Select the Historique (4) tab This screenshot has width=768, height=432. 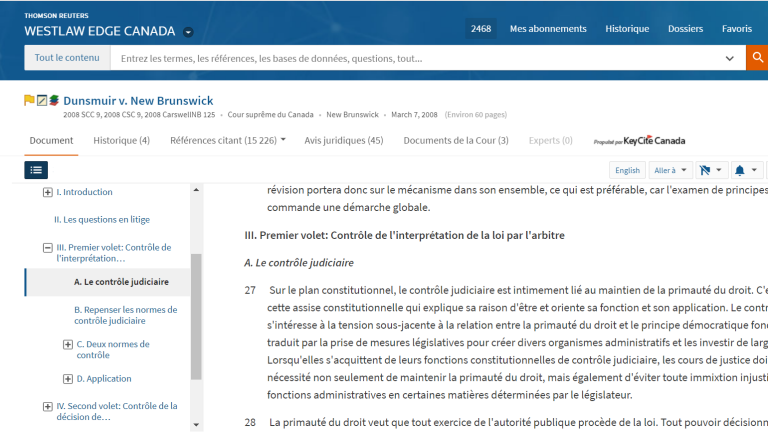point(121,141)
